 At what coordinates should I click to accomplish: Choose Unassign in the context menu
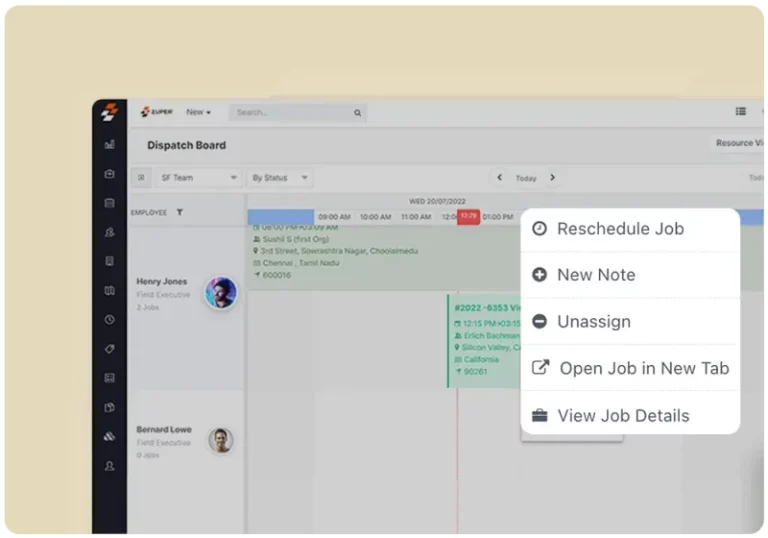tap(630, 321)
